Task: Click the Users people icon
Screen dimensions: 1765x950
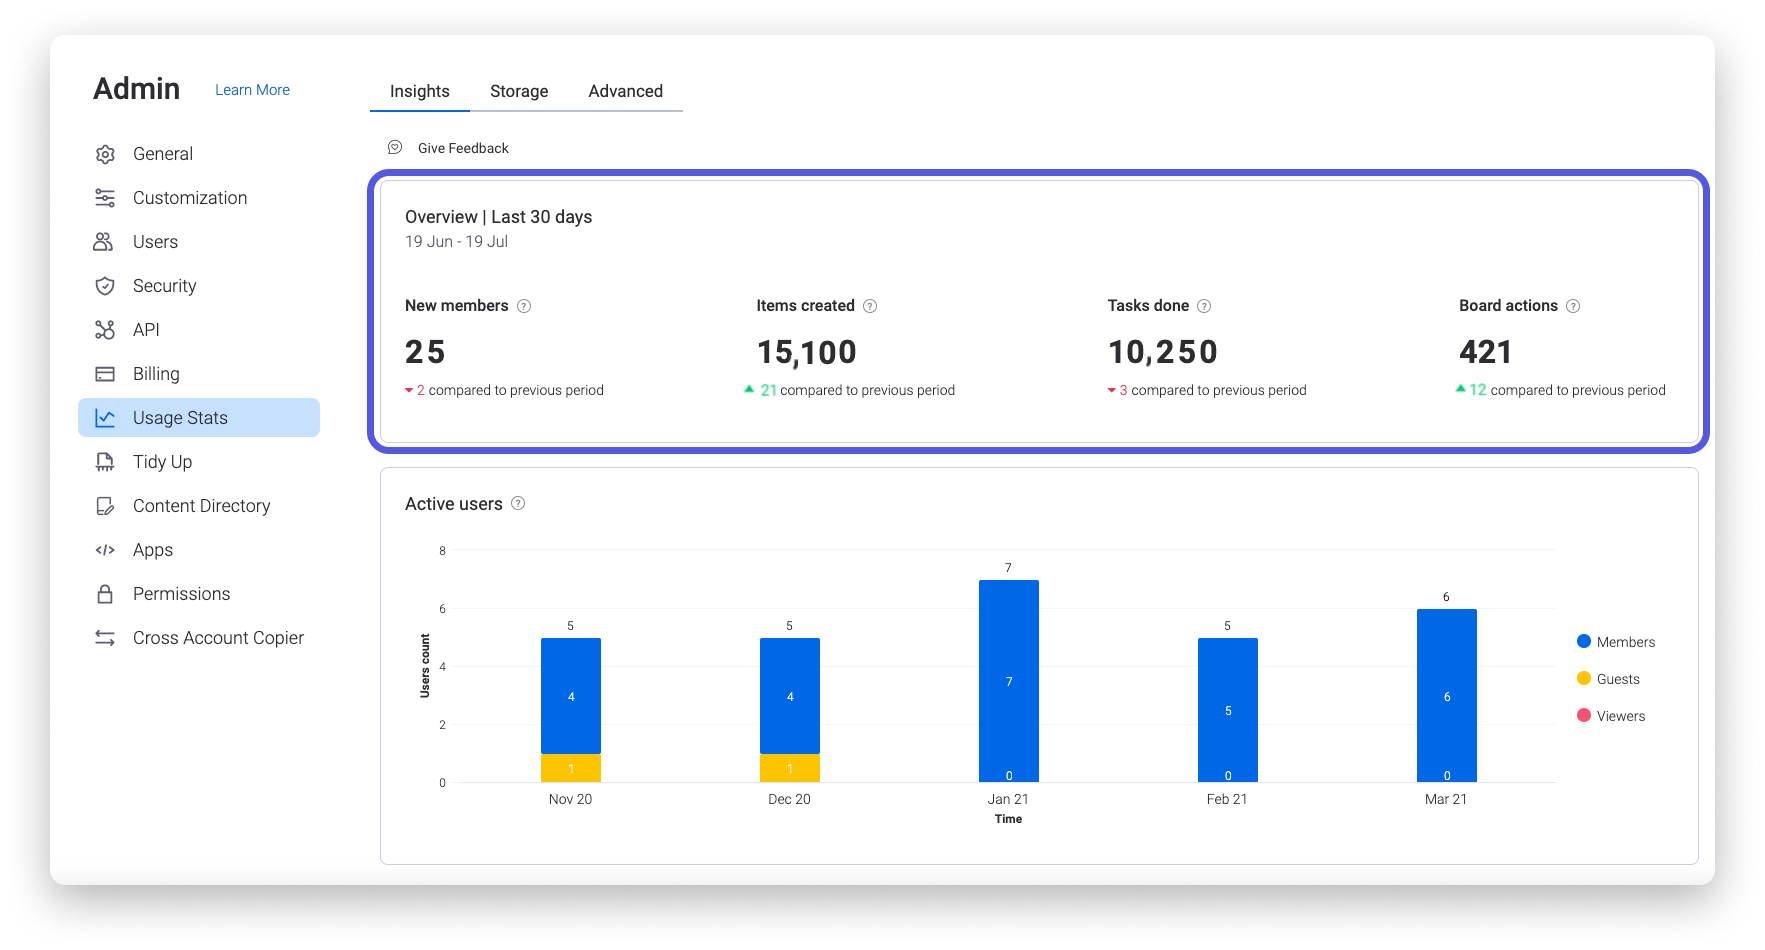Action: 104,242
